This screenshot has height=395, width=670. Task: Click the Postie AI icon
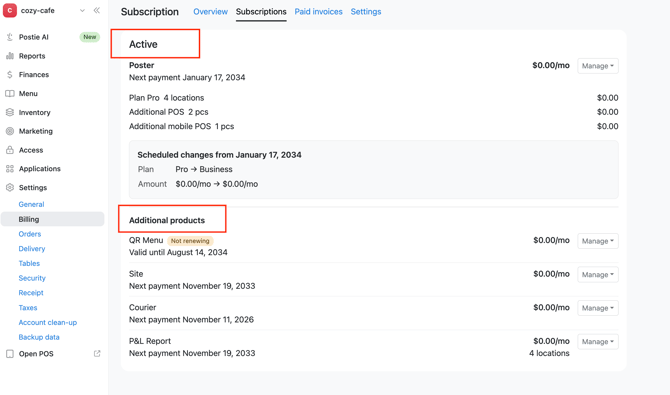click(10, 37)
